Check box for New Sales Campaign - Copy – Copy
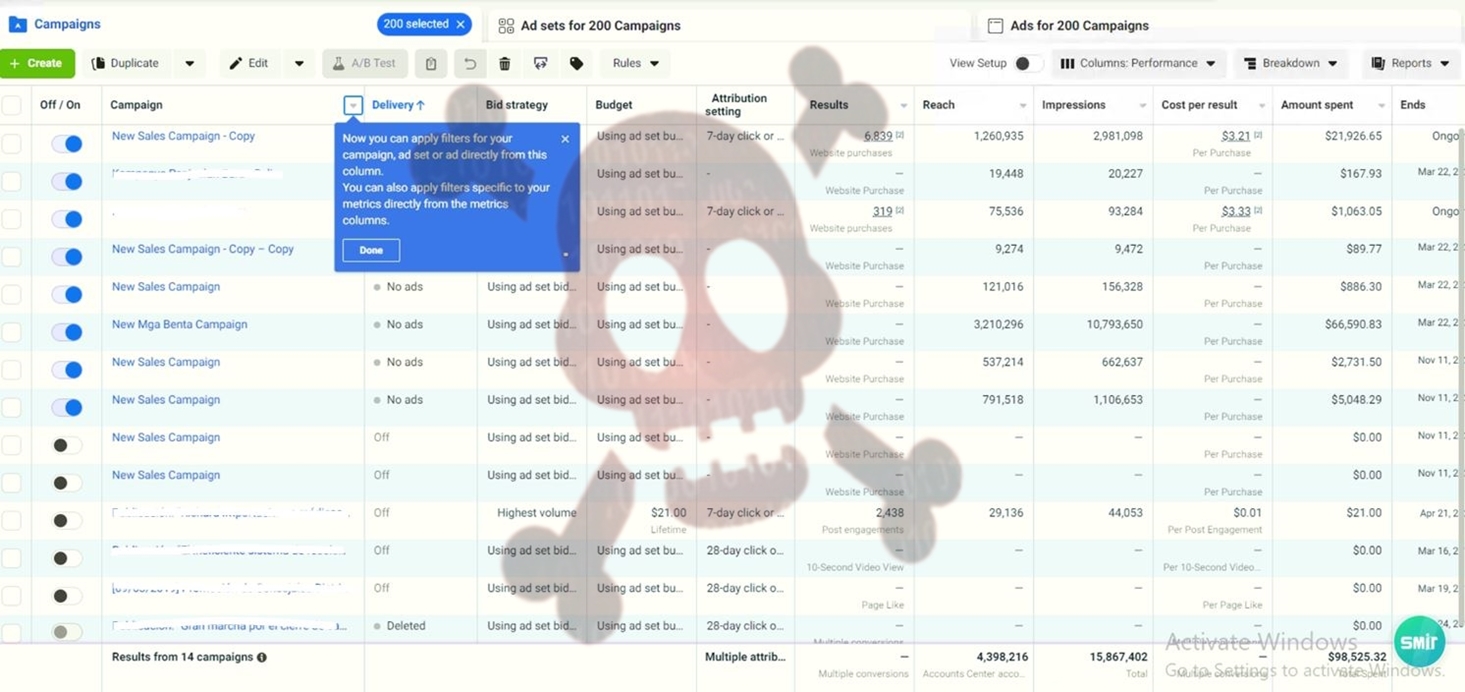 click(x=12, y=256)
